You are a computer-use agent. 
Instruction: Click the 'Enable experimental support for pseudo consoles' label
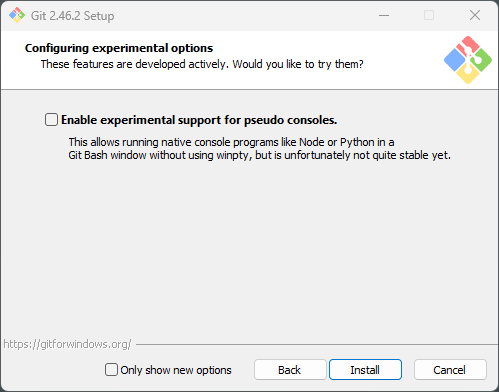(199, 120)
